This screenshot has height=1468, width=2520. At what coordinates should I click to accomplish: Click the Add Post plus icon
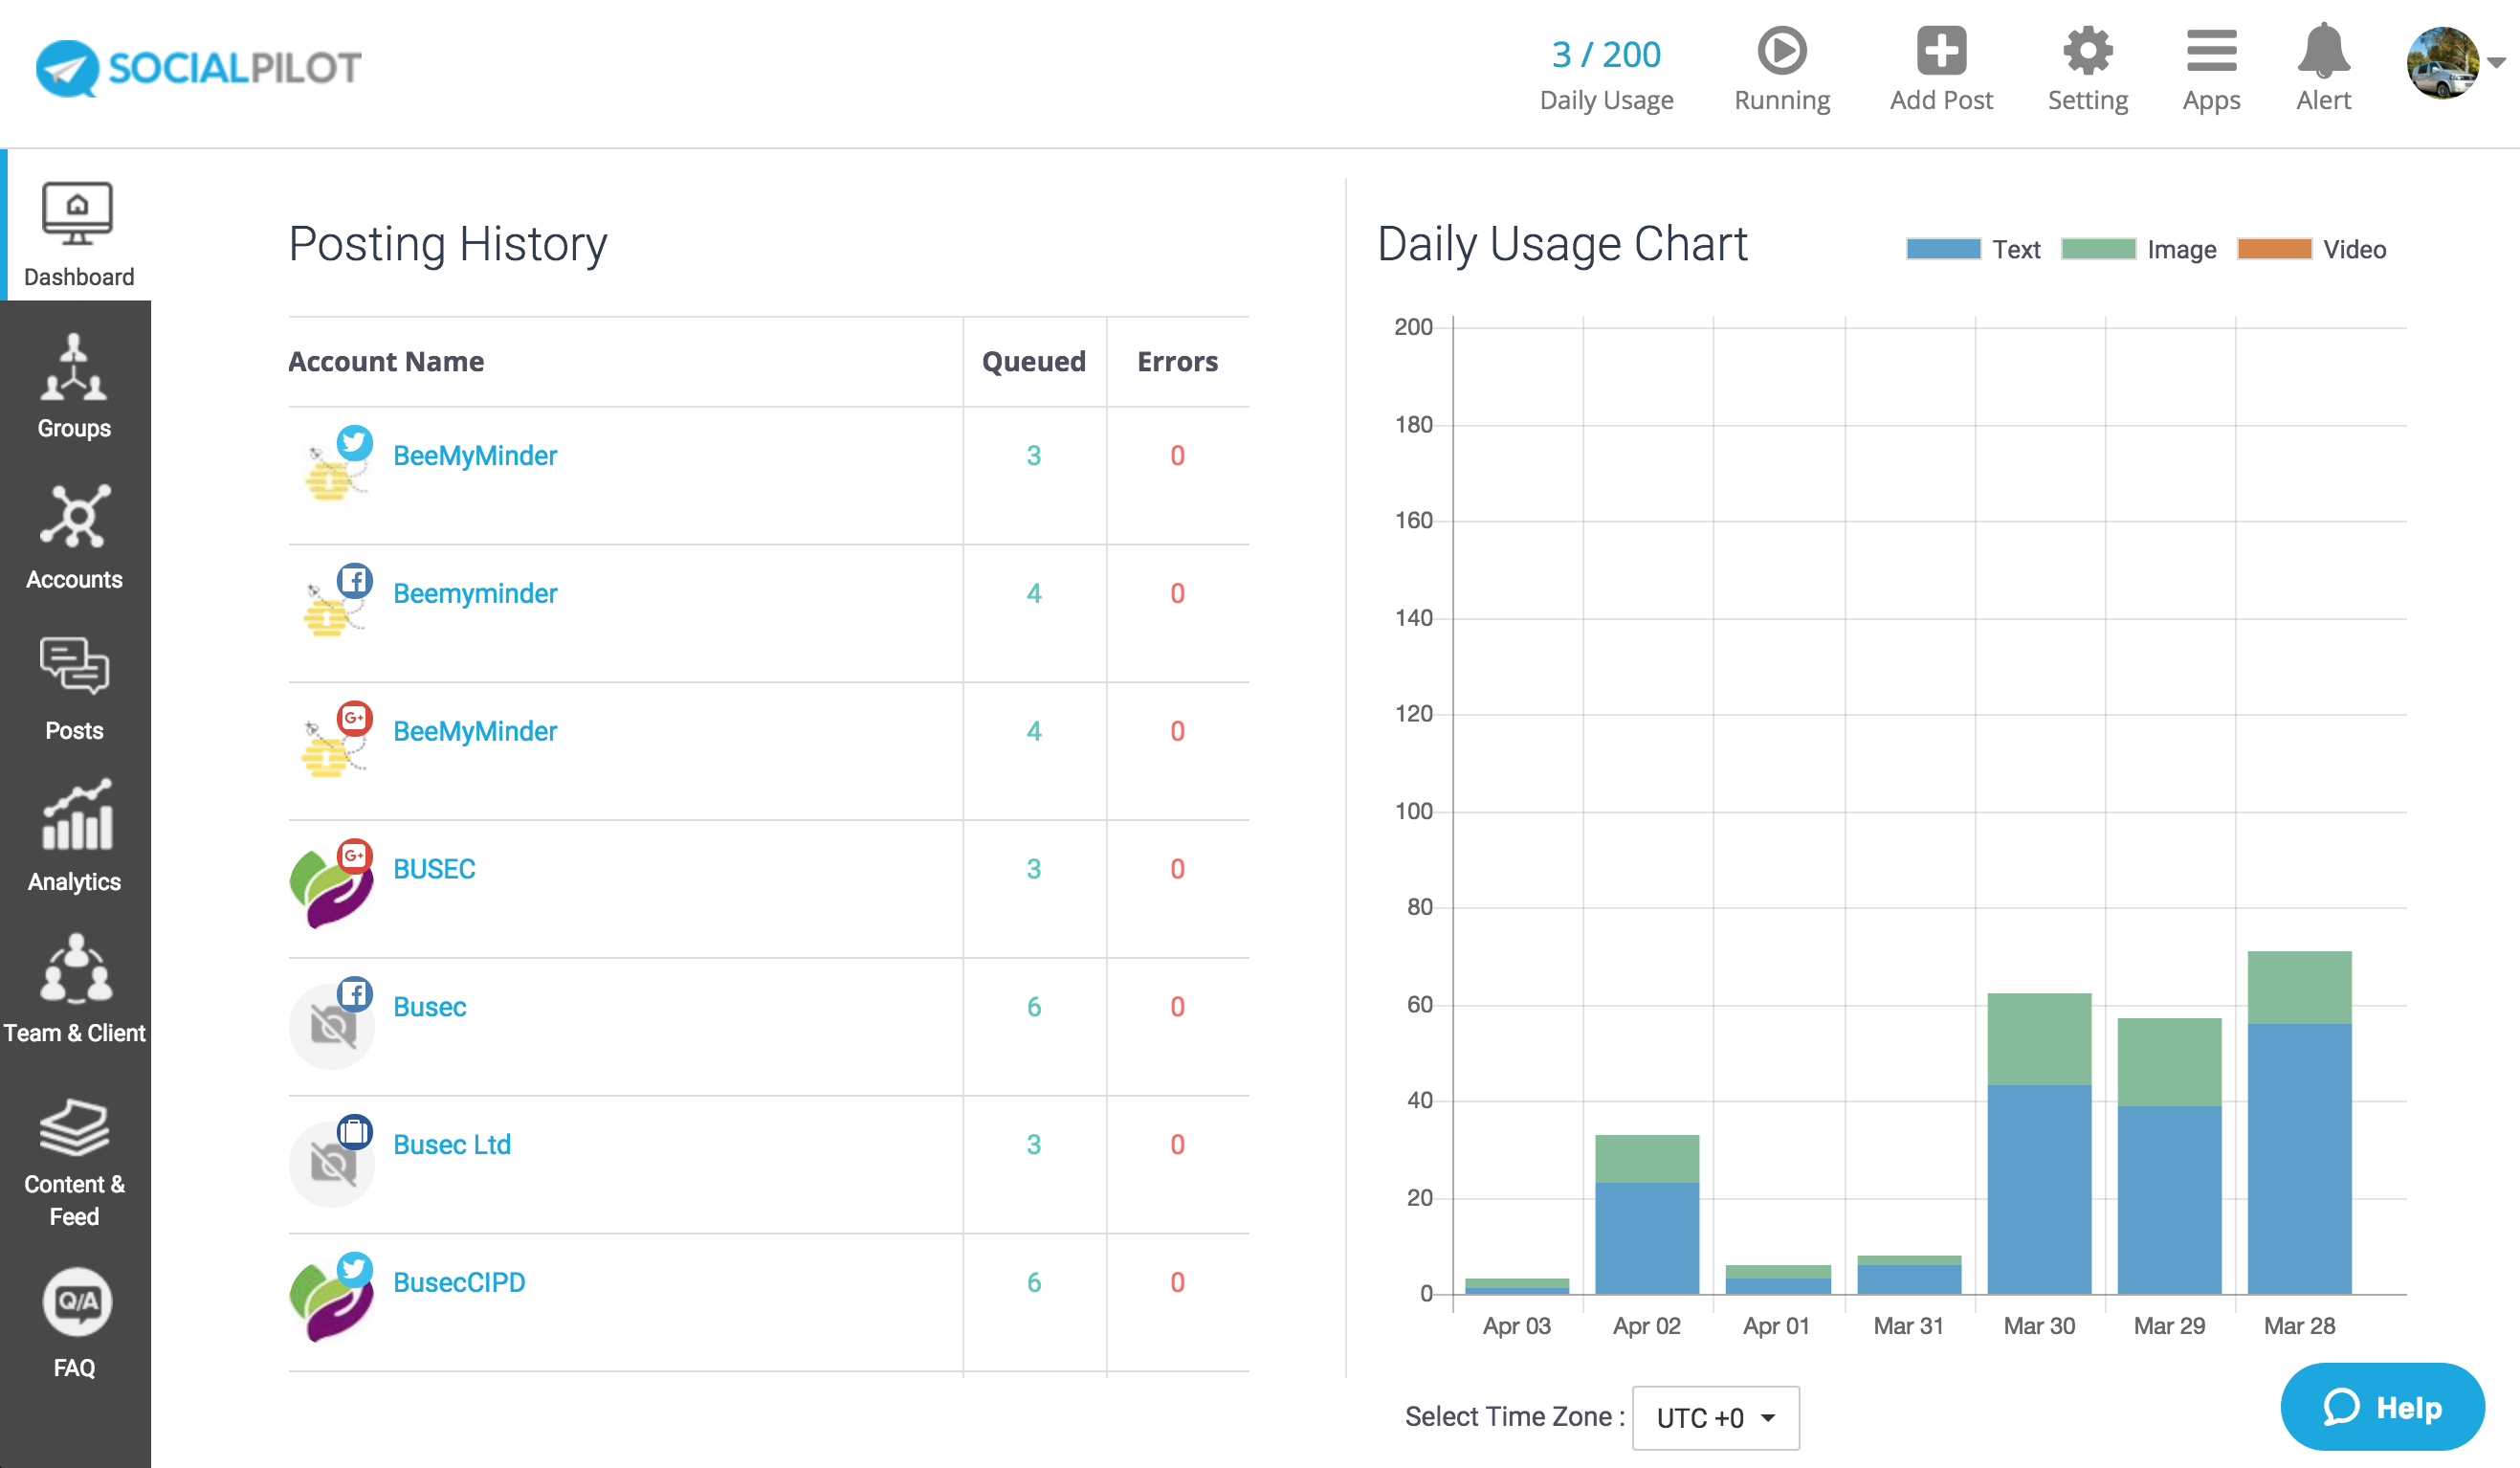tap(1940, 52)
